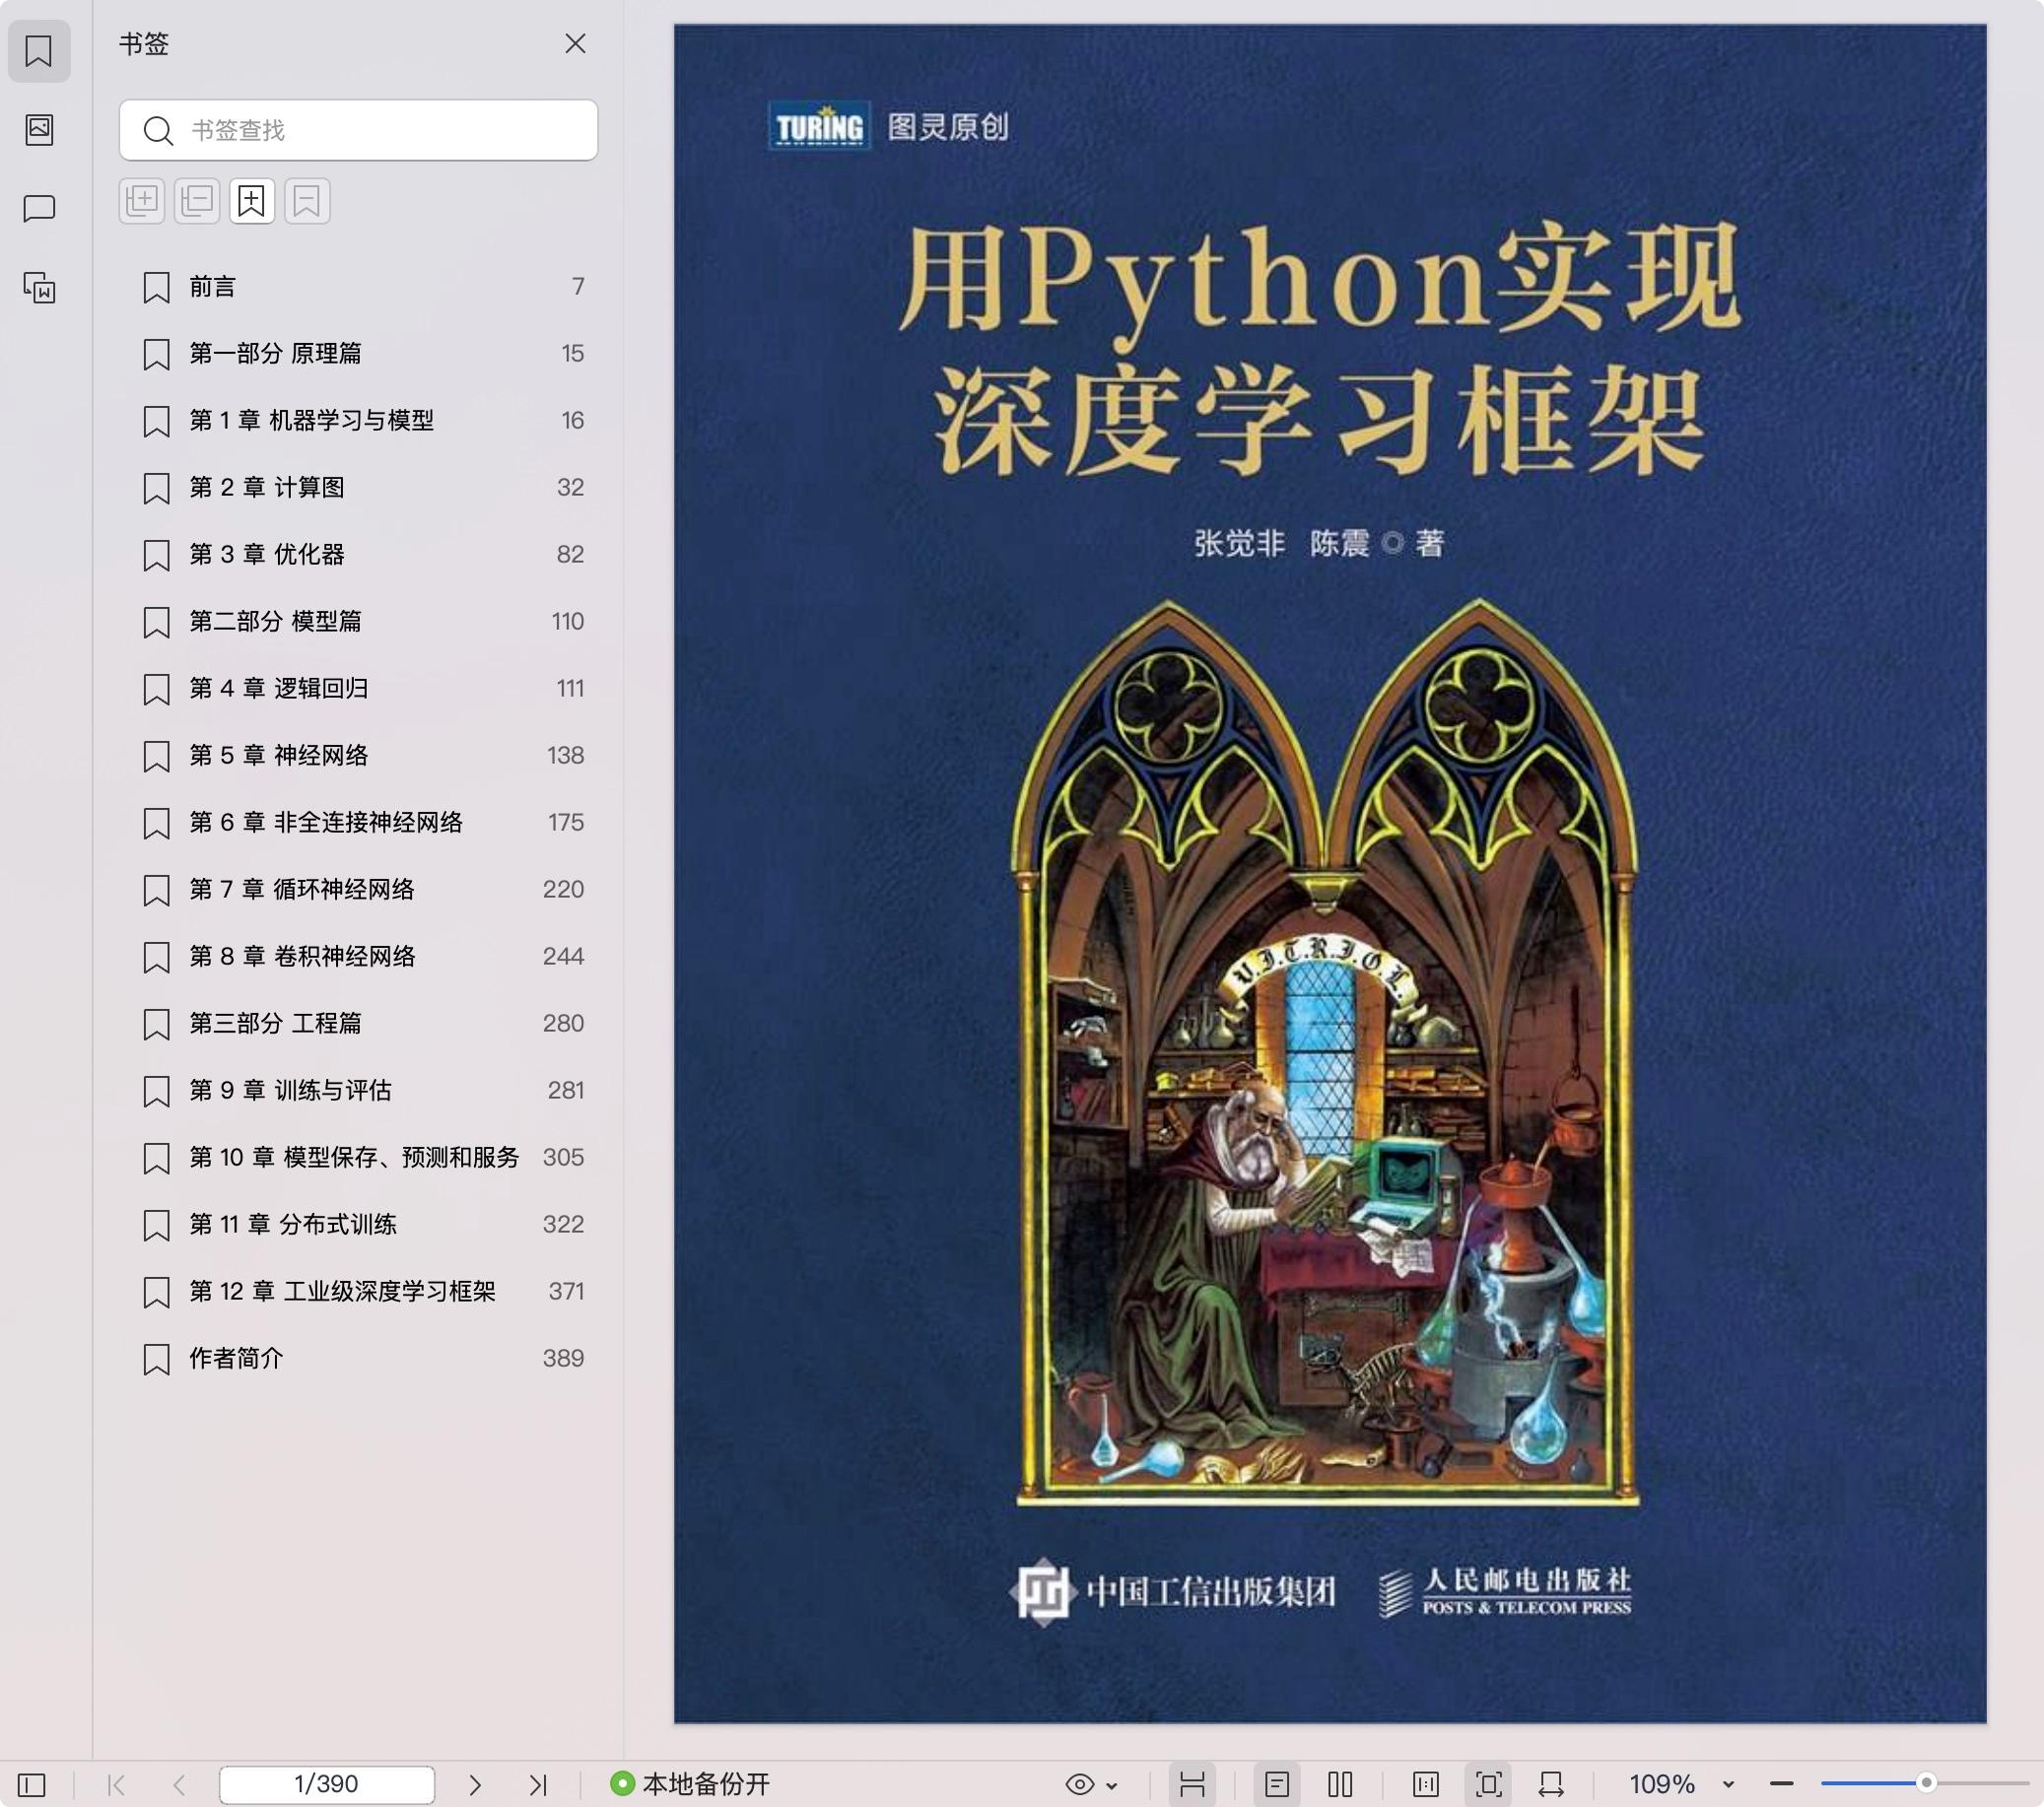The width and height of the screenshot is (2044, 1807).
Task: Open the zoom percentage dropdown
Action: tap(1728, 1786)
